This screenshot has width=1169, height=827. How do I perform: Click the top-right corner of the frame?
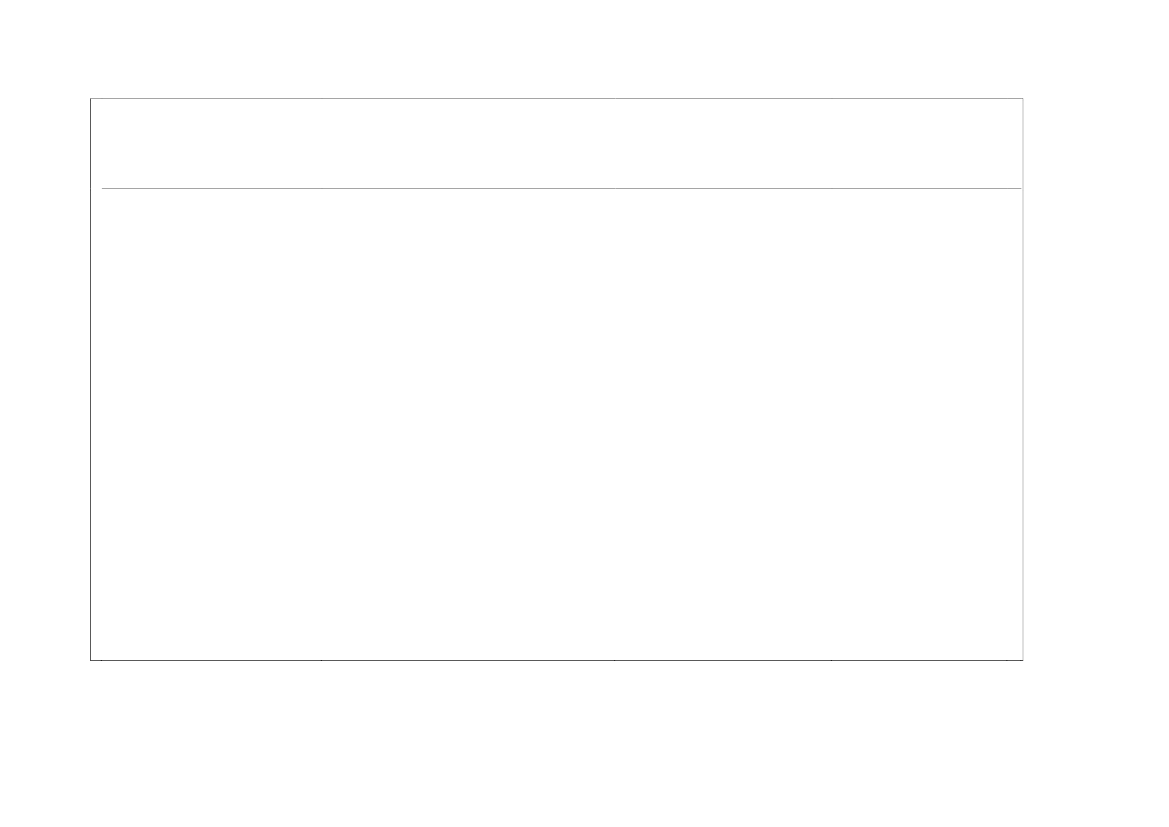tap(1023, 98)
